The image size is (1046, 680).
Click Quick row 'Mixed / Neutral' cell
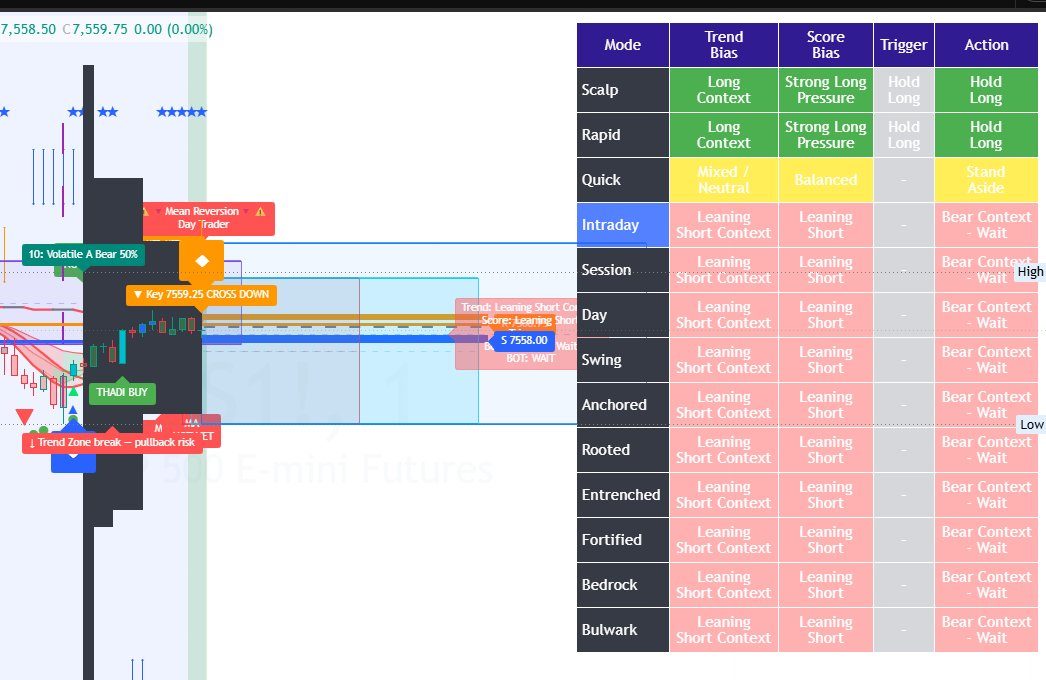click(723, 180)
